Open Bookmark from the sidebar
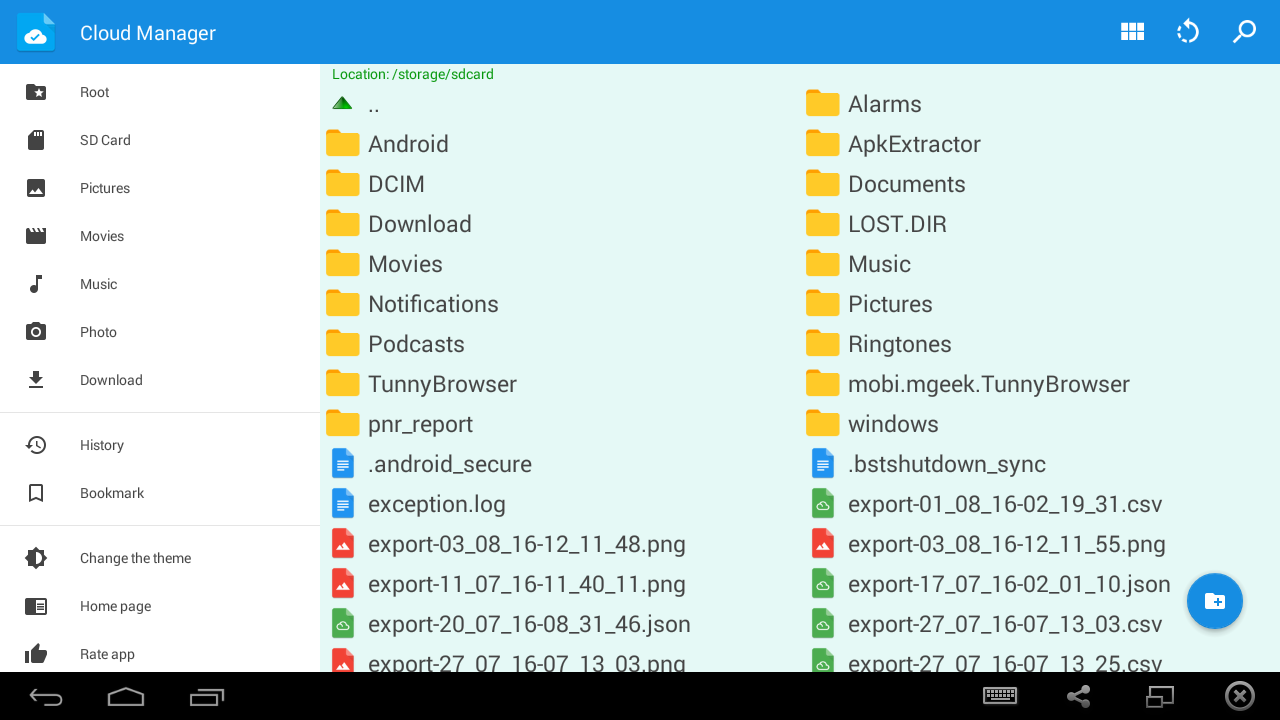 [x=111, y=493]
